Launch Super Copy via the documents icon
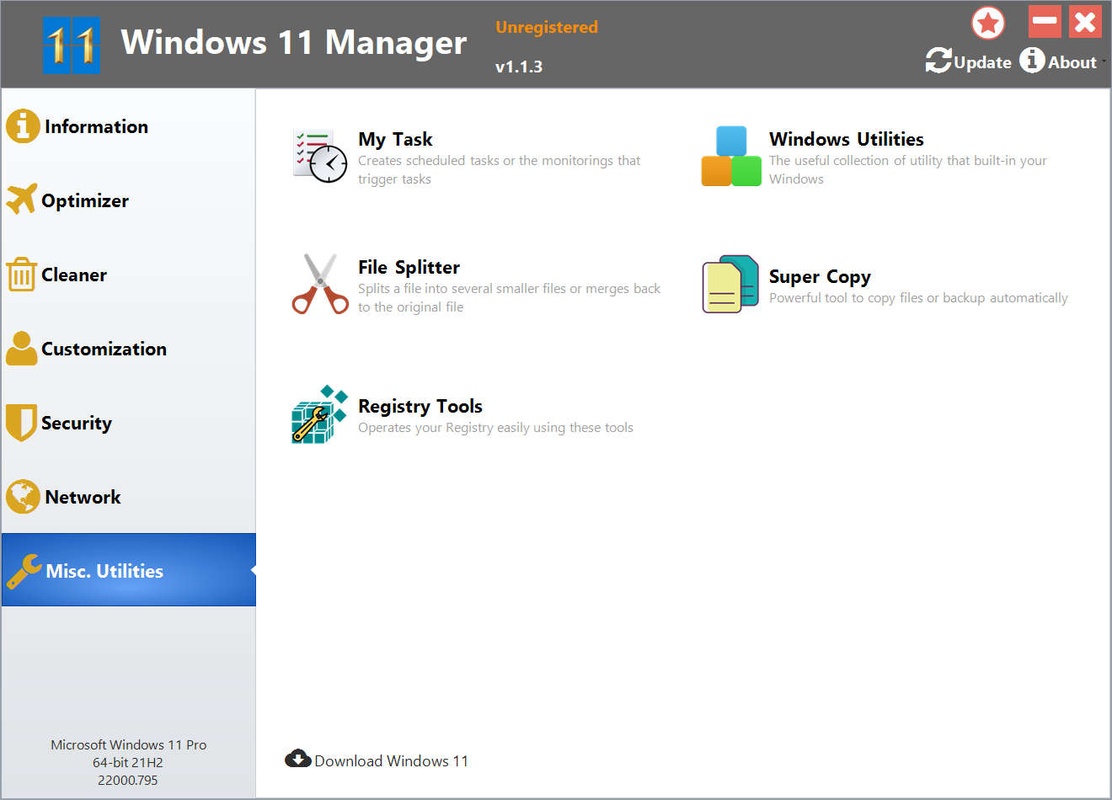 730,284
